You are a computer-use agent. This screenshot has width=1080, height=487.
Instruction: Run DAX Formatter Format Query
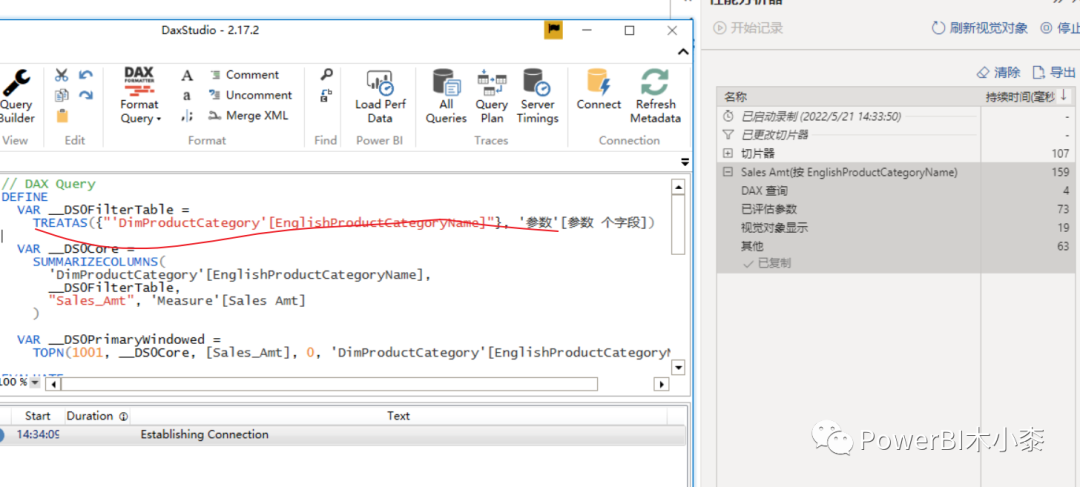tap(140, 96)
